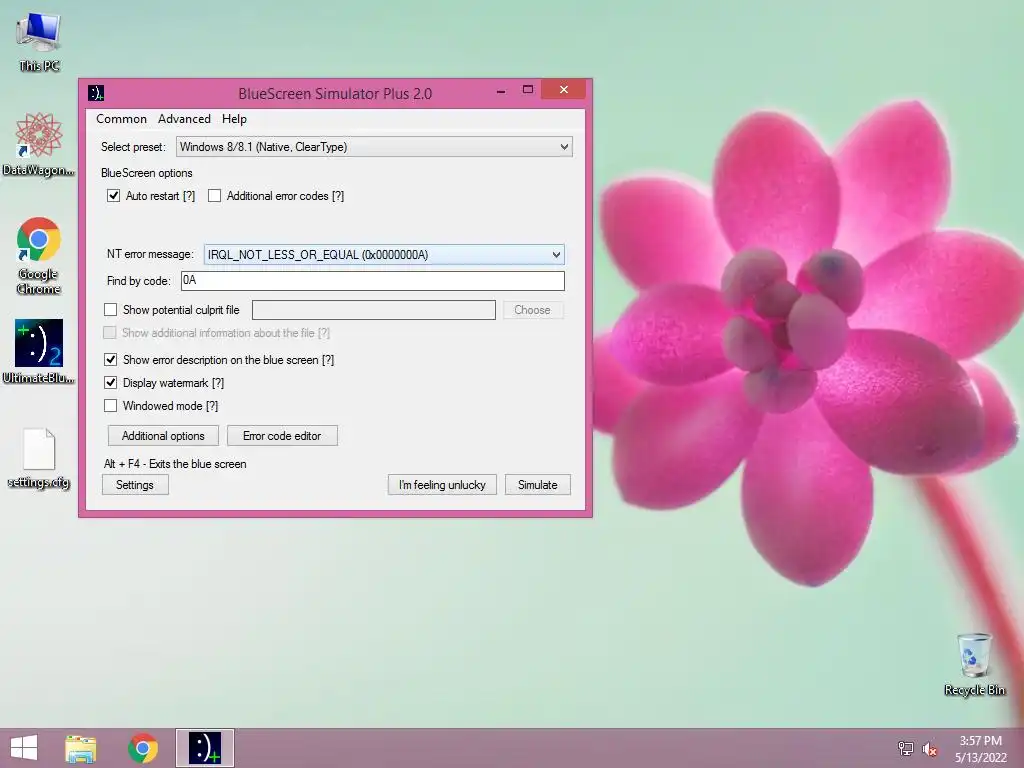1024x768 pixels.
Task: Open the Help menu
Action: [x=234, y=119]
